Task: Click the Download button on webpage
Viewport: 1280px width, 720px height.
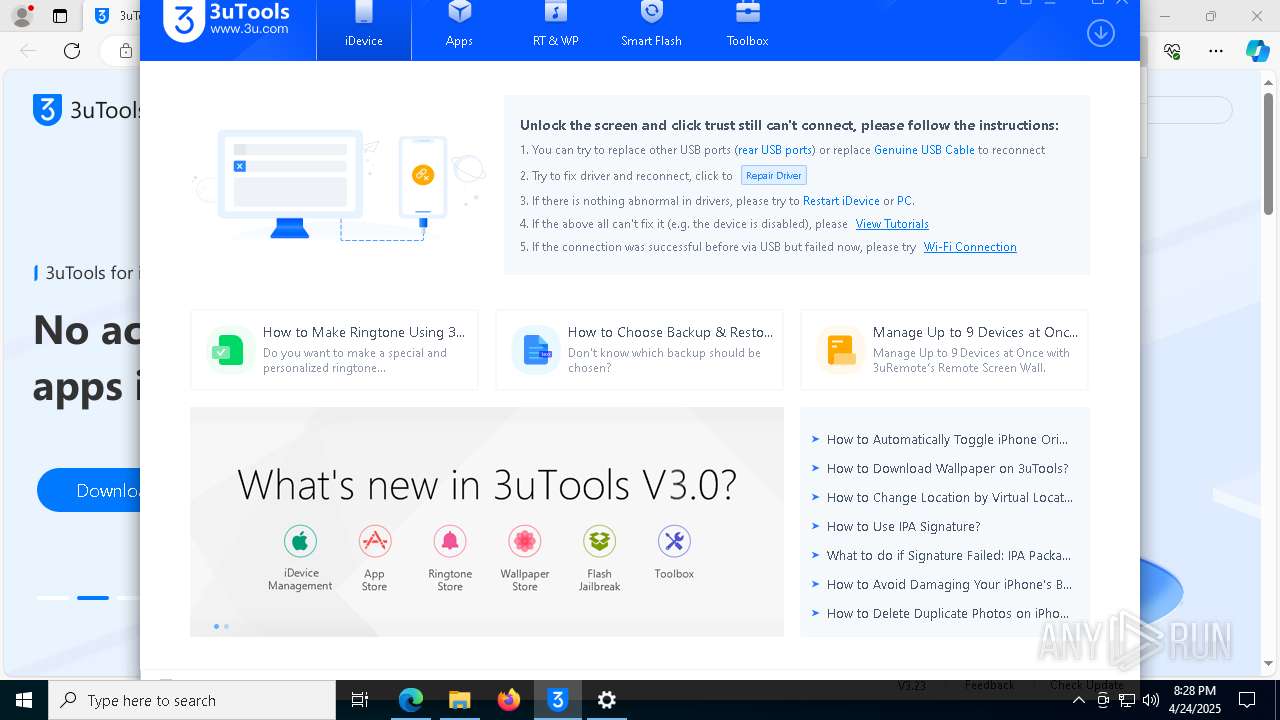Action: tap(89, 490)
